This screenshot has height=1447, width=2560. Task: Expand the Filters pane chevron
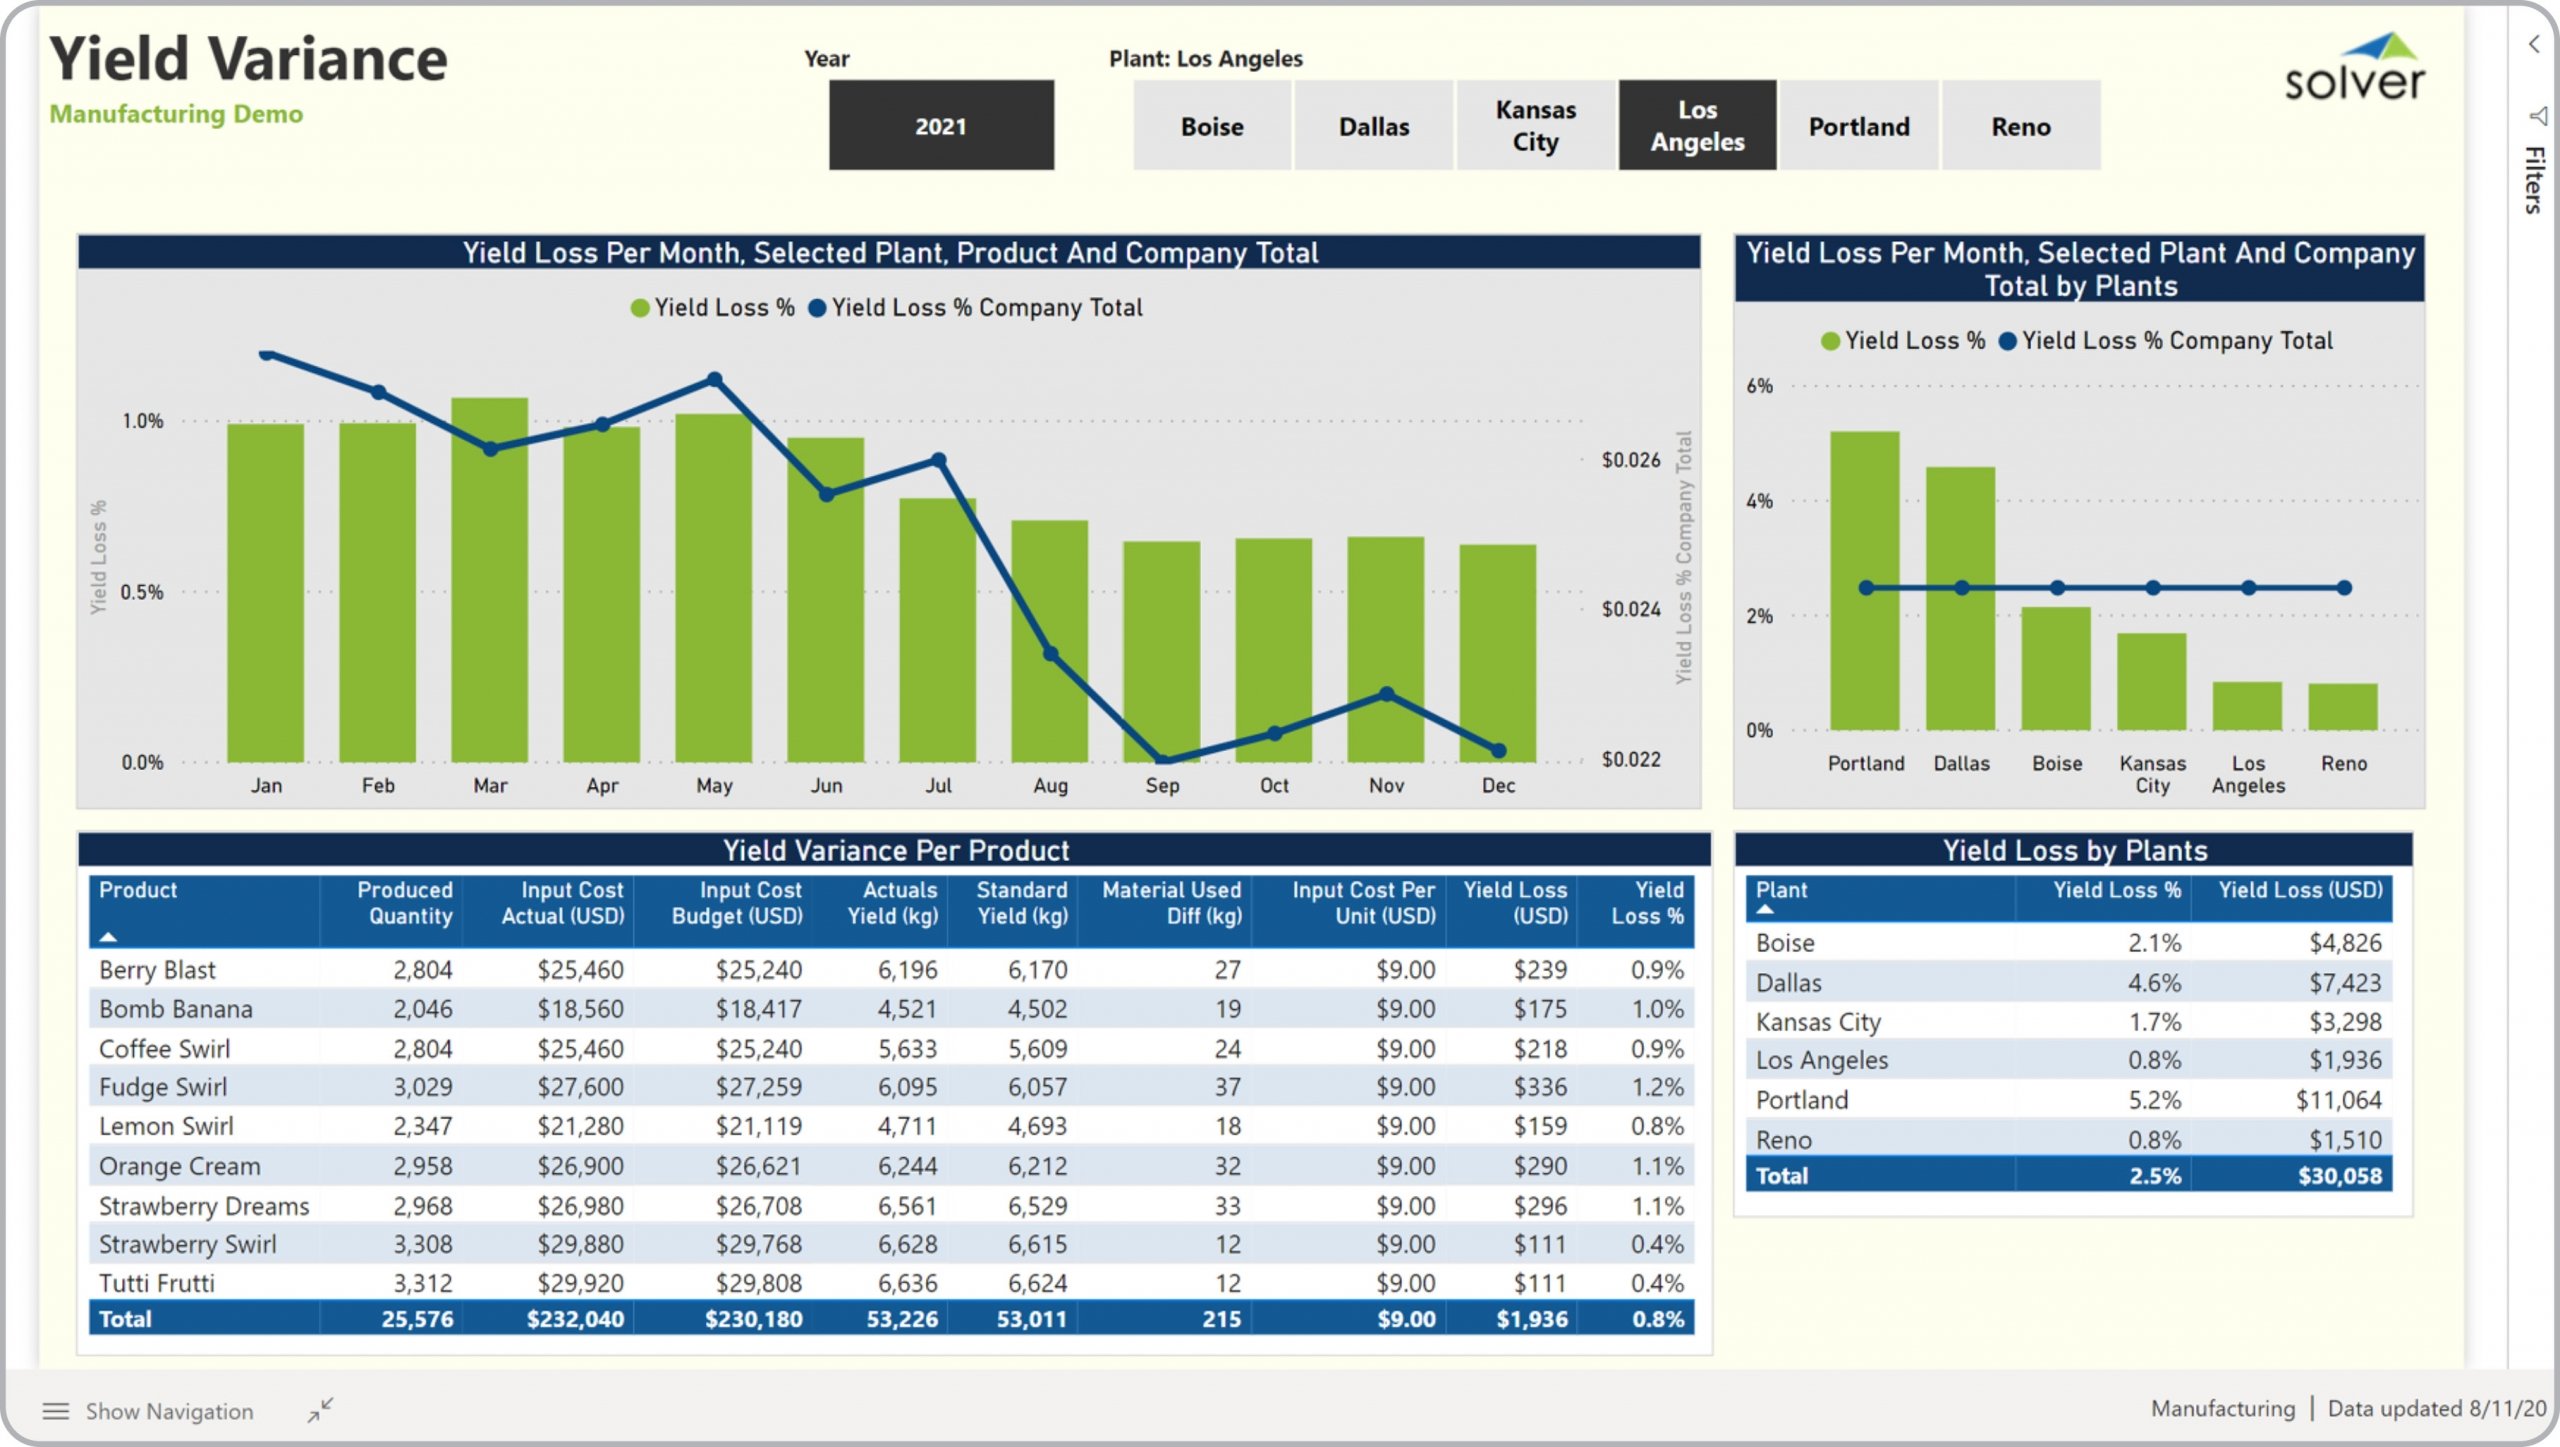pos(2534,44)
